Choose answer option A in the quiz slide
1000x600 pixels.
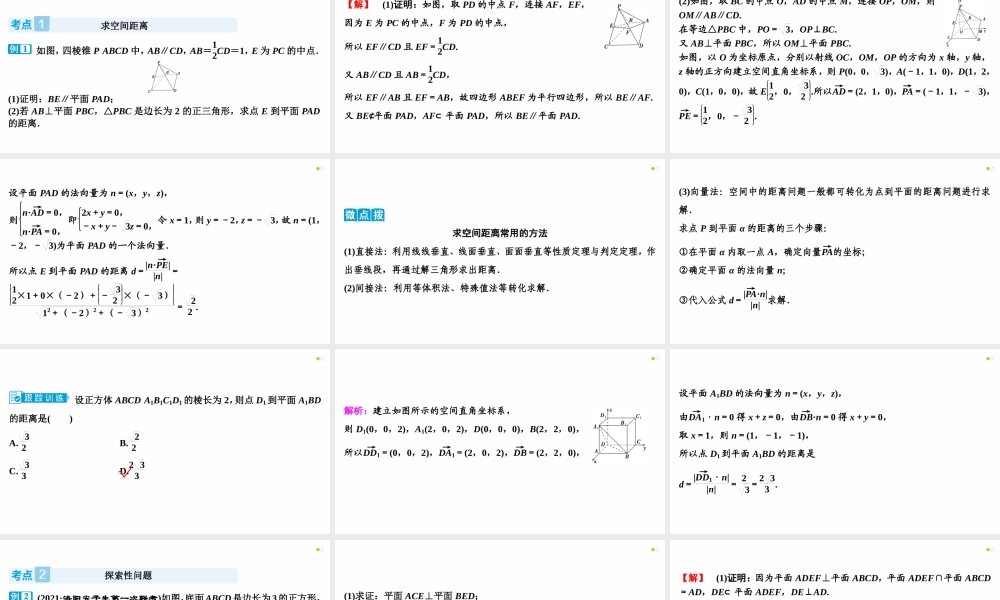tap(18, 442)
